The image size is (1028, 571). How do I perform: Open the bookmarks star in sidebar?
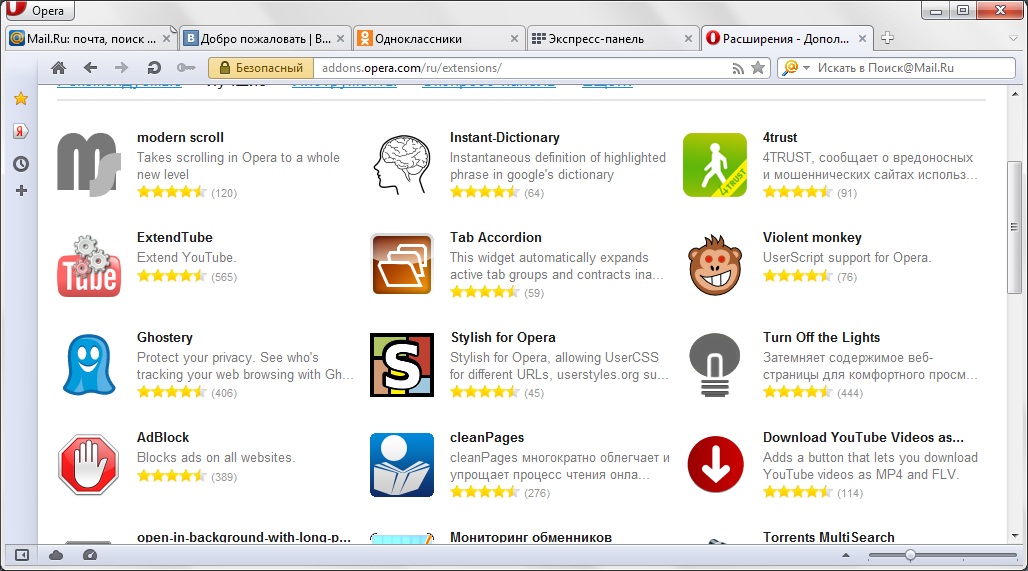pyautogui.click(x=21, y=98)
